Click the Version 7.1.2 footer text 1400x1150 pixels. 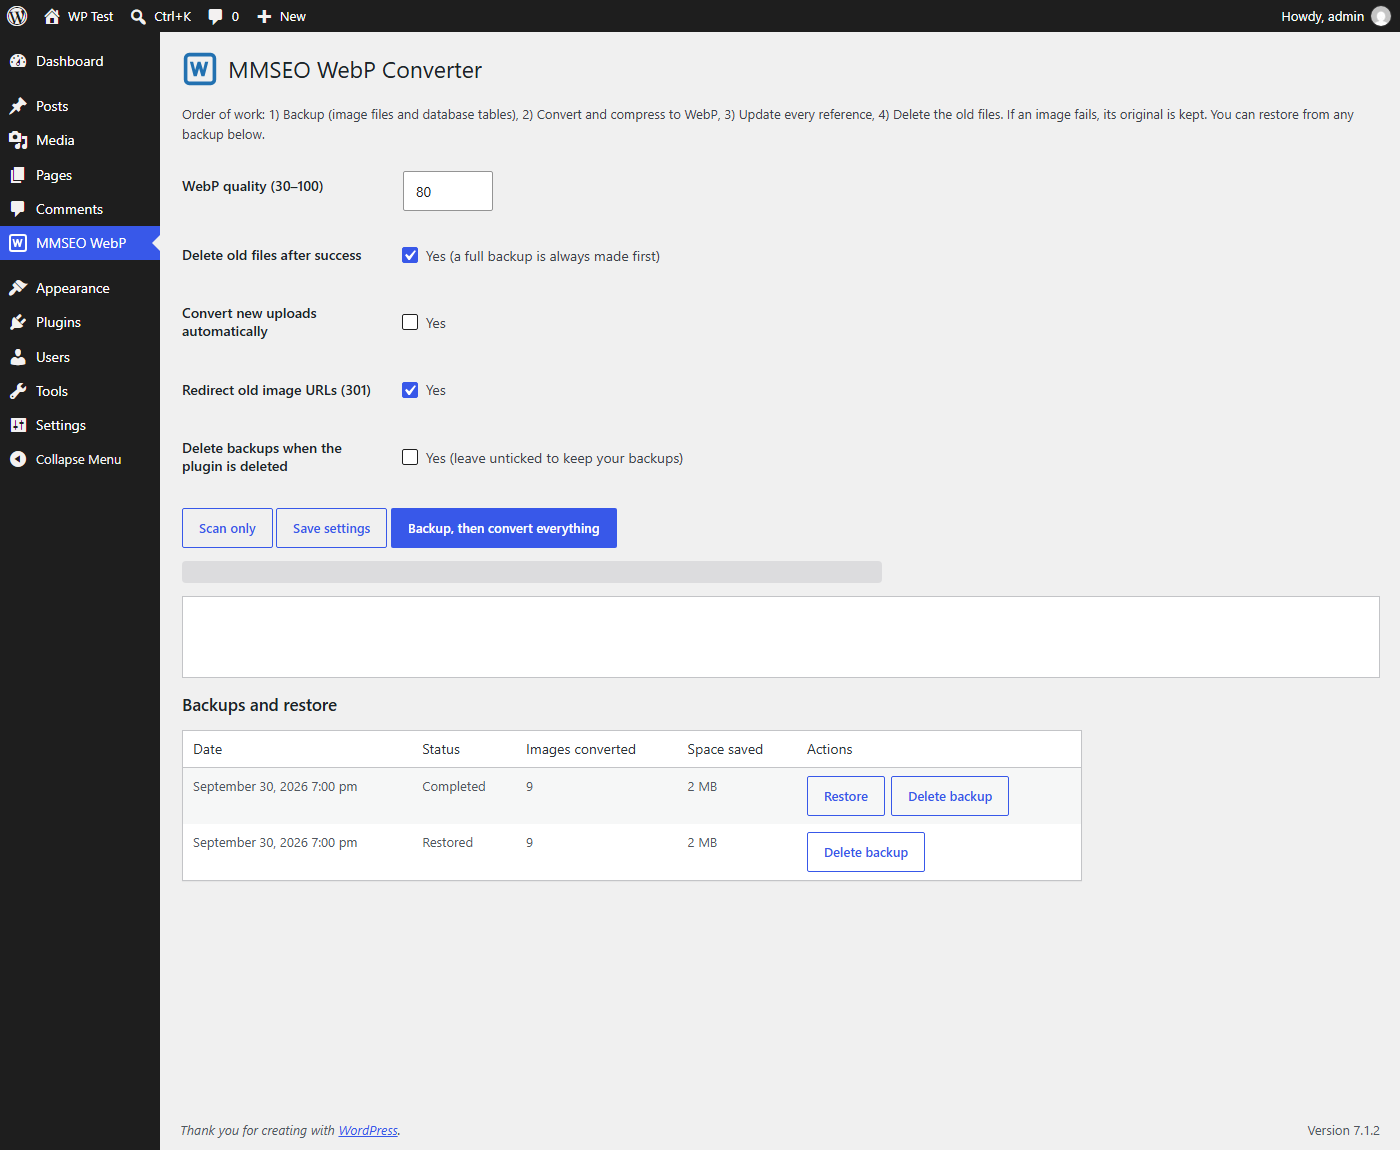(x=1343, y=1130)
